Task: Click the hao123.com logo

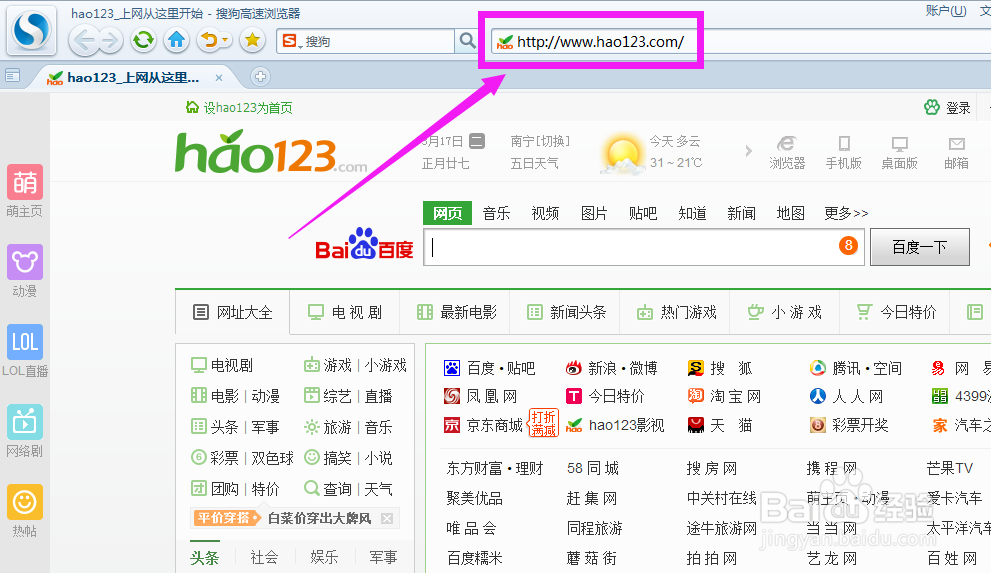Action: click(x=271, y=152)
